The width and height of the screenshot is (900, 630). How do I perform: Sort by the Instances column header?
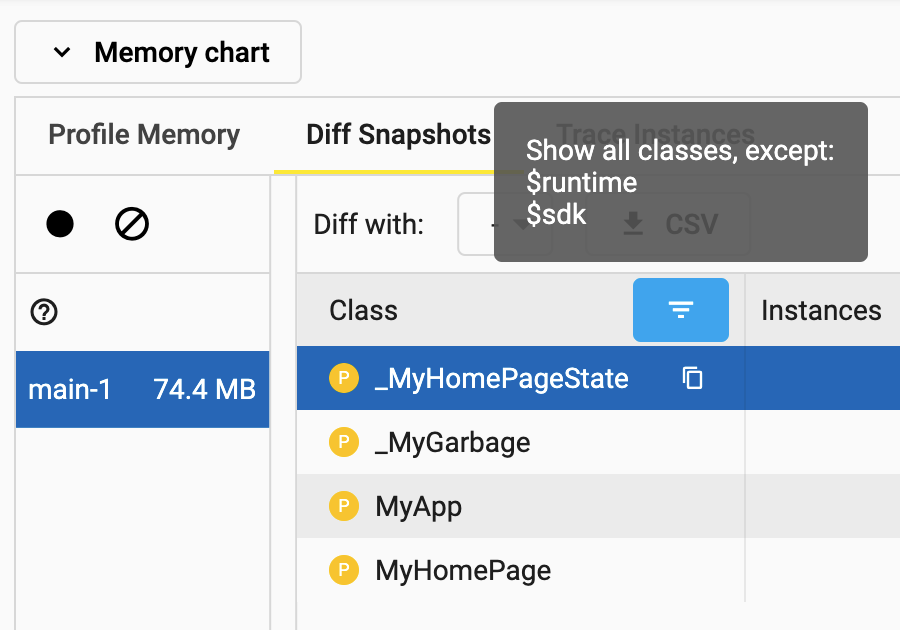(x=821, y=310)
